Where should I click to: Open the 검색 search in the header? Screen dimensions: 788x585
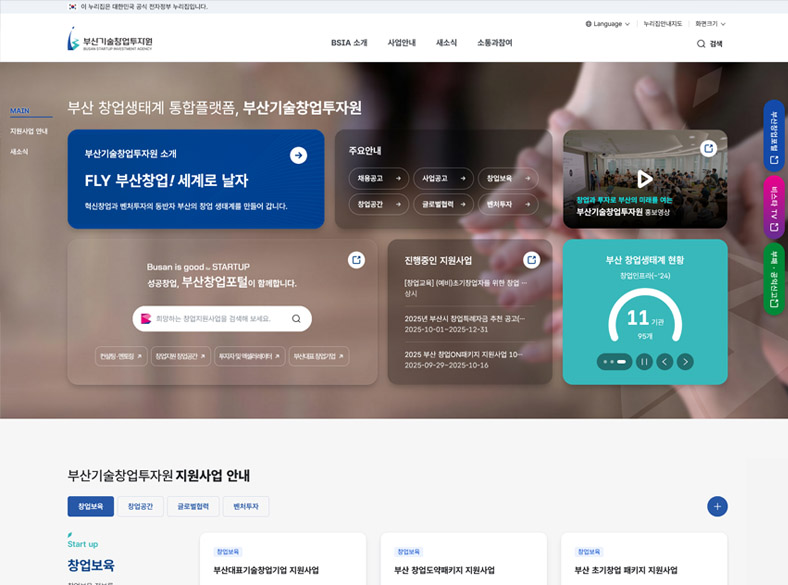(709, 44)
